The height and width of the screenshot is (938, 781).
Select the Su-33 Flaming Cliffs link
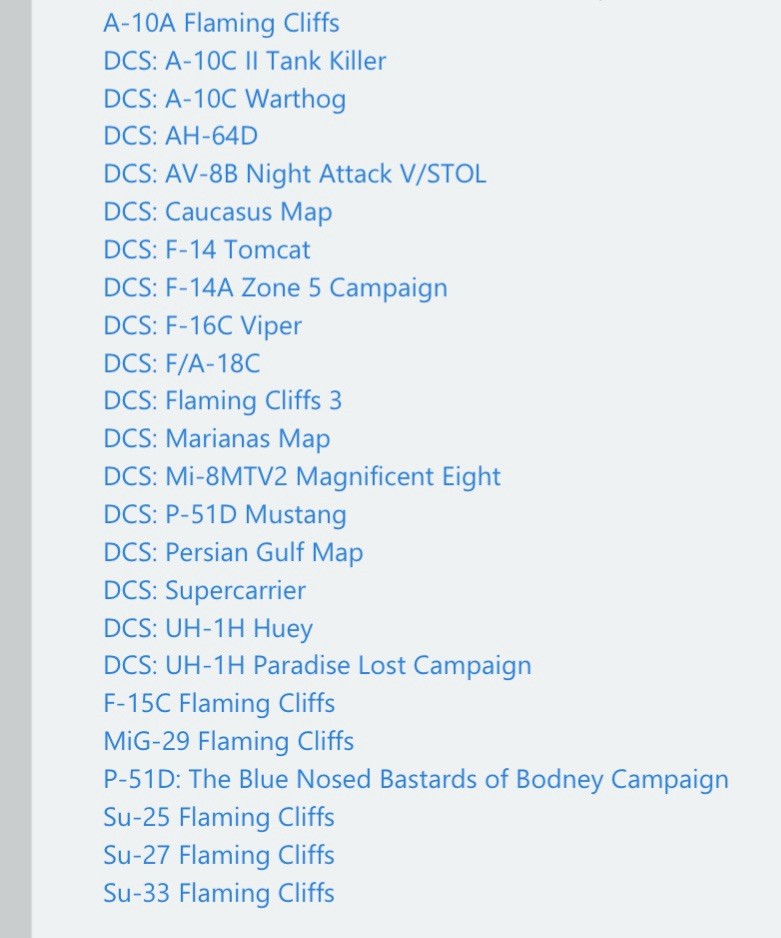coord(218,893)
